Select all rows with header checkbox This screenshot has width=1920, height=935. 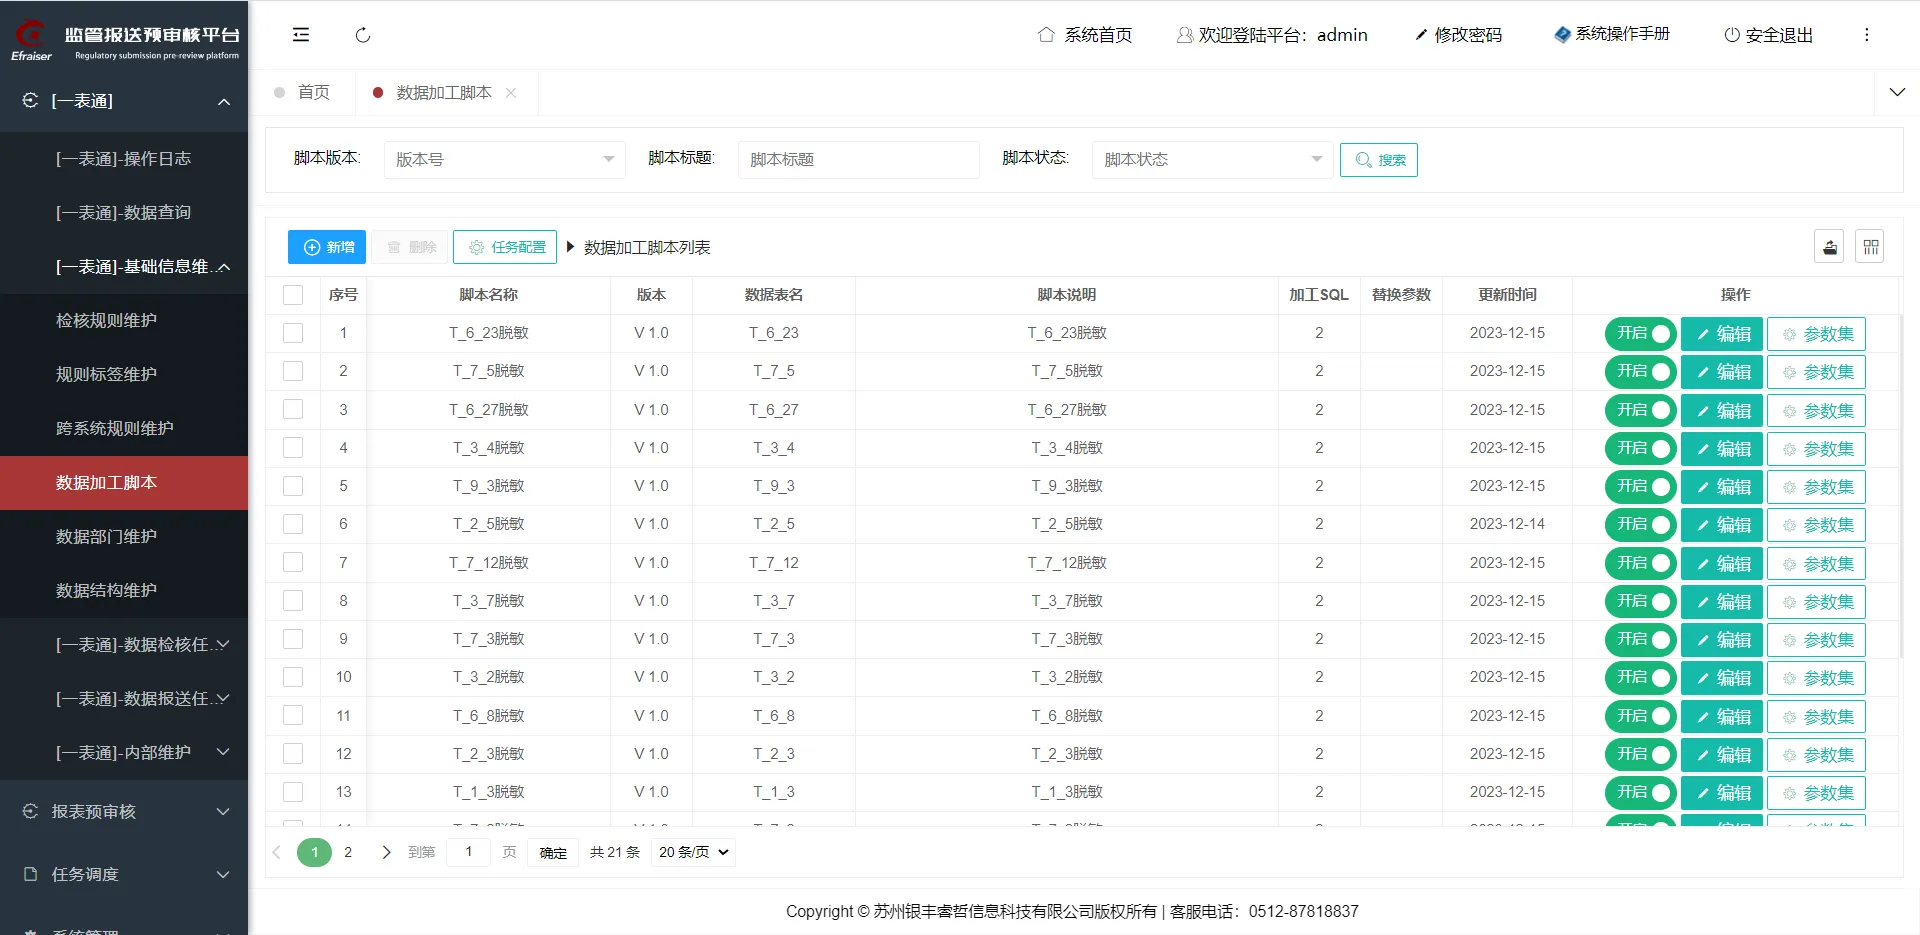coord(293,295)
